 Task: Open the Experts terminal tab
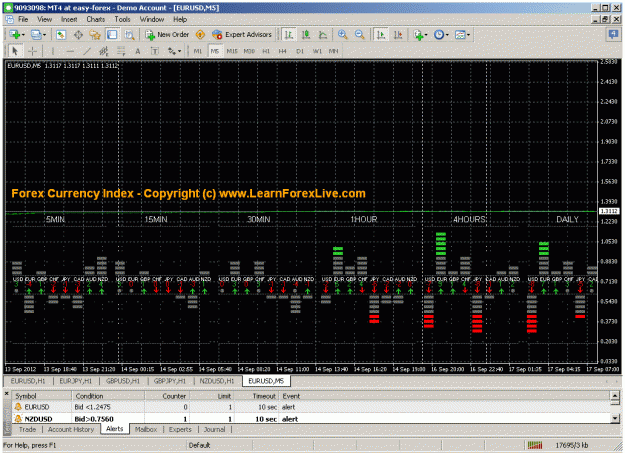click(x=180, y=429)
